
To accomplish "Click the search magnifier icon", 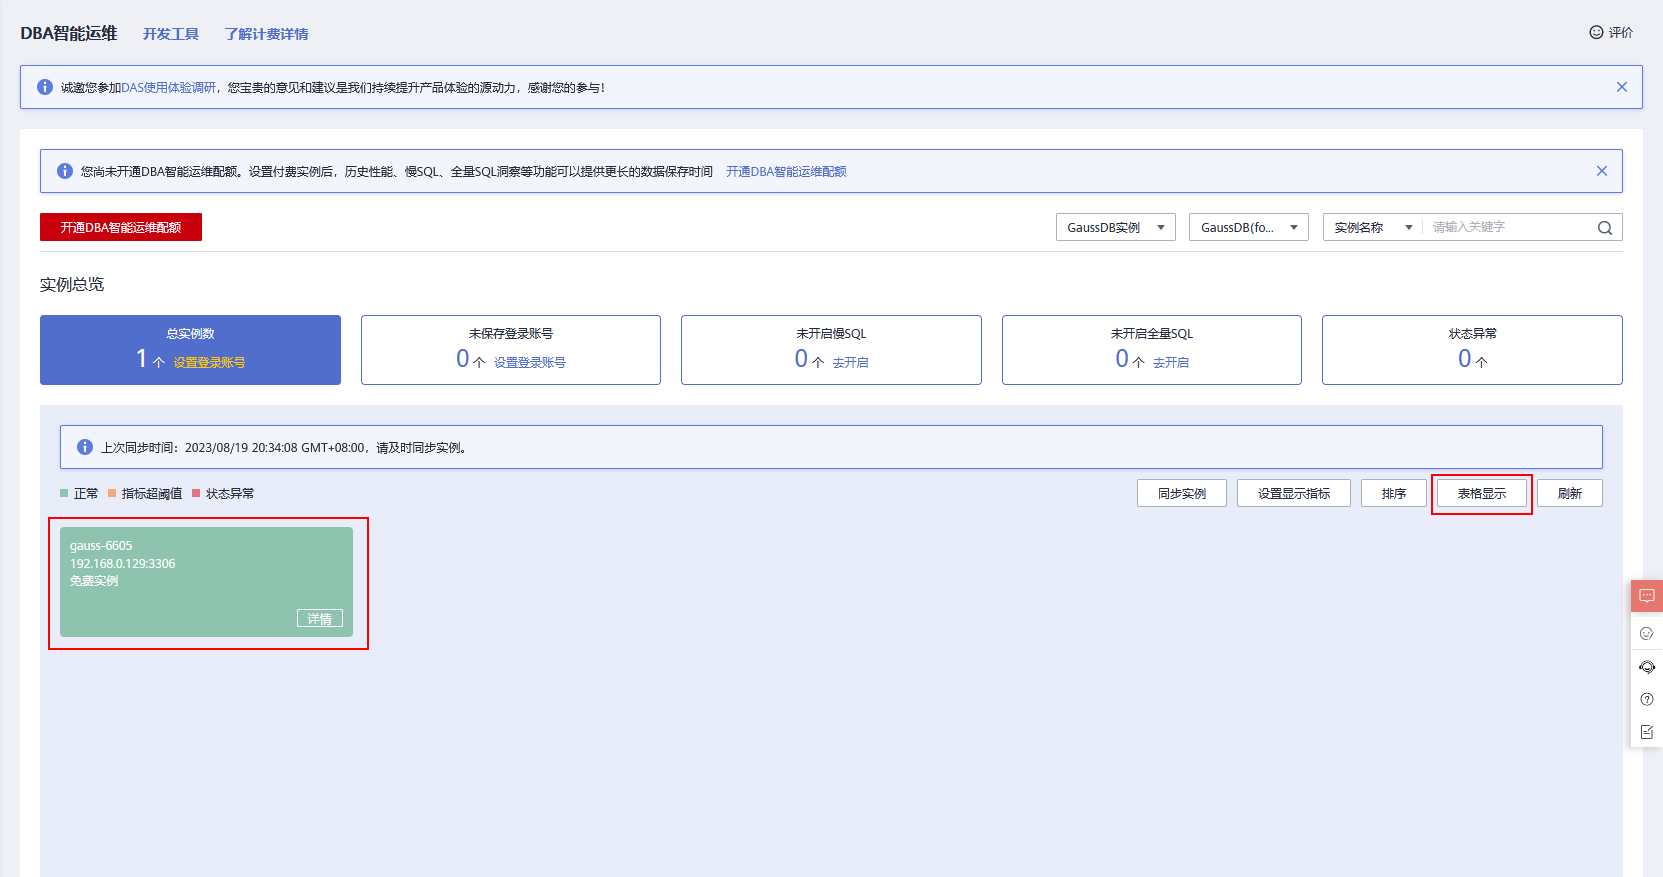I will click(1605, 228).
